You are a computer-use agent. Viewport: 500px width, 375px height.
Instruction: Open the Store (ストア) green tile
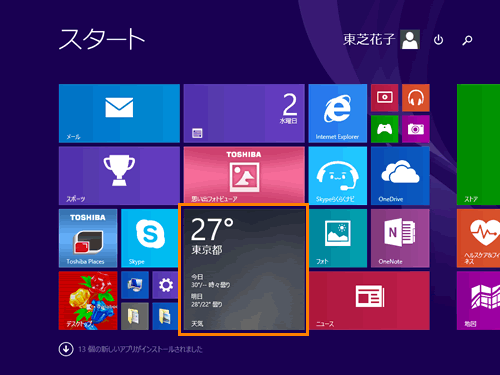click(478, 145)
